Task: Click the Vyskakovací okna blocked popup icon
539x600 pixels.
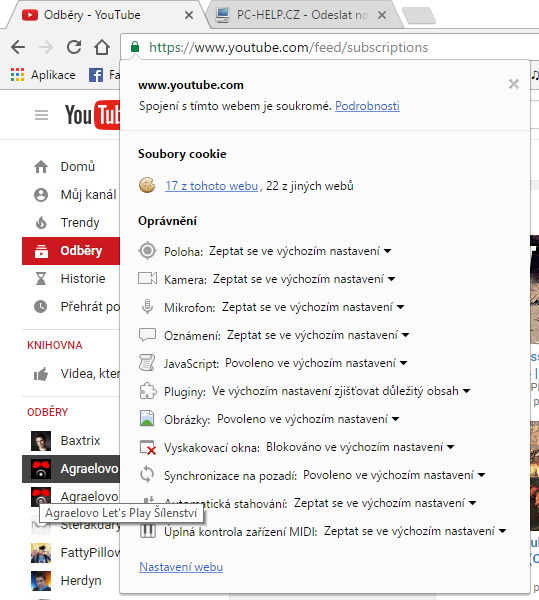Action: [148, 447]
